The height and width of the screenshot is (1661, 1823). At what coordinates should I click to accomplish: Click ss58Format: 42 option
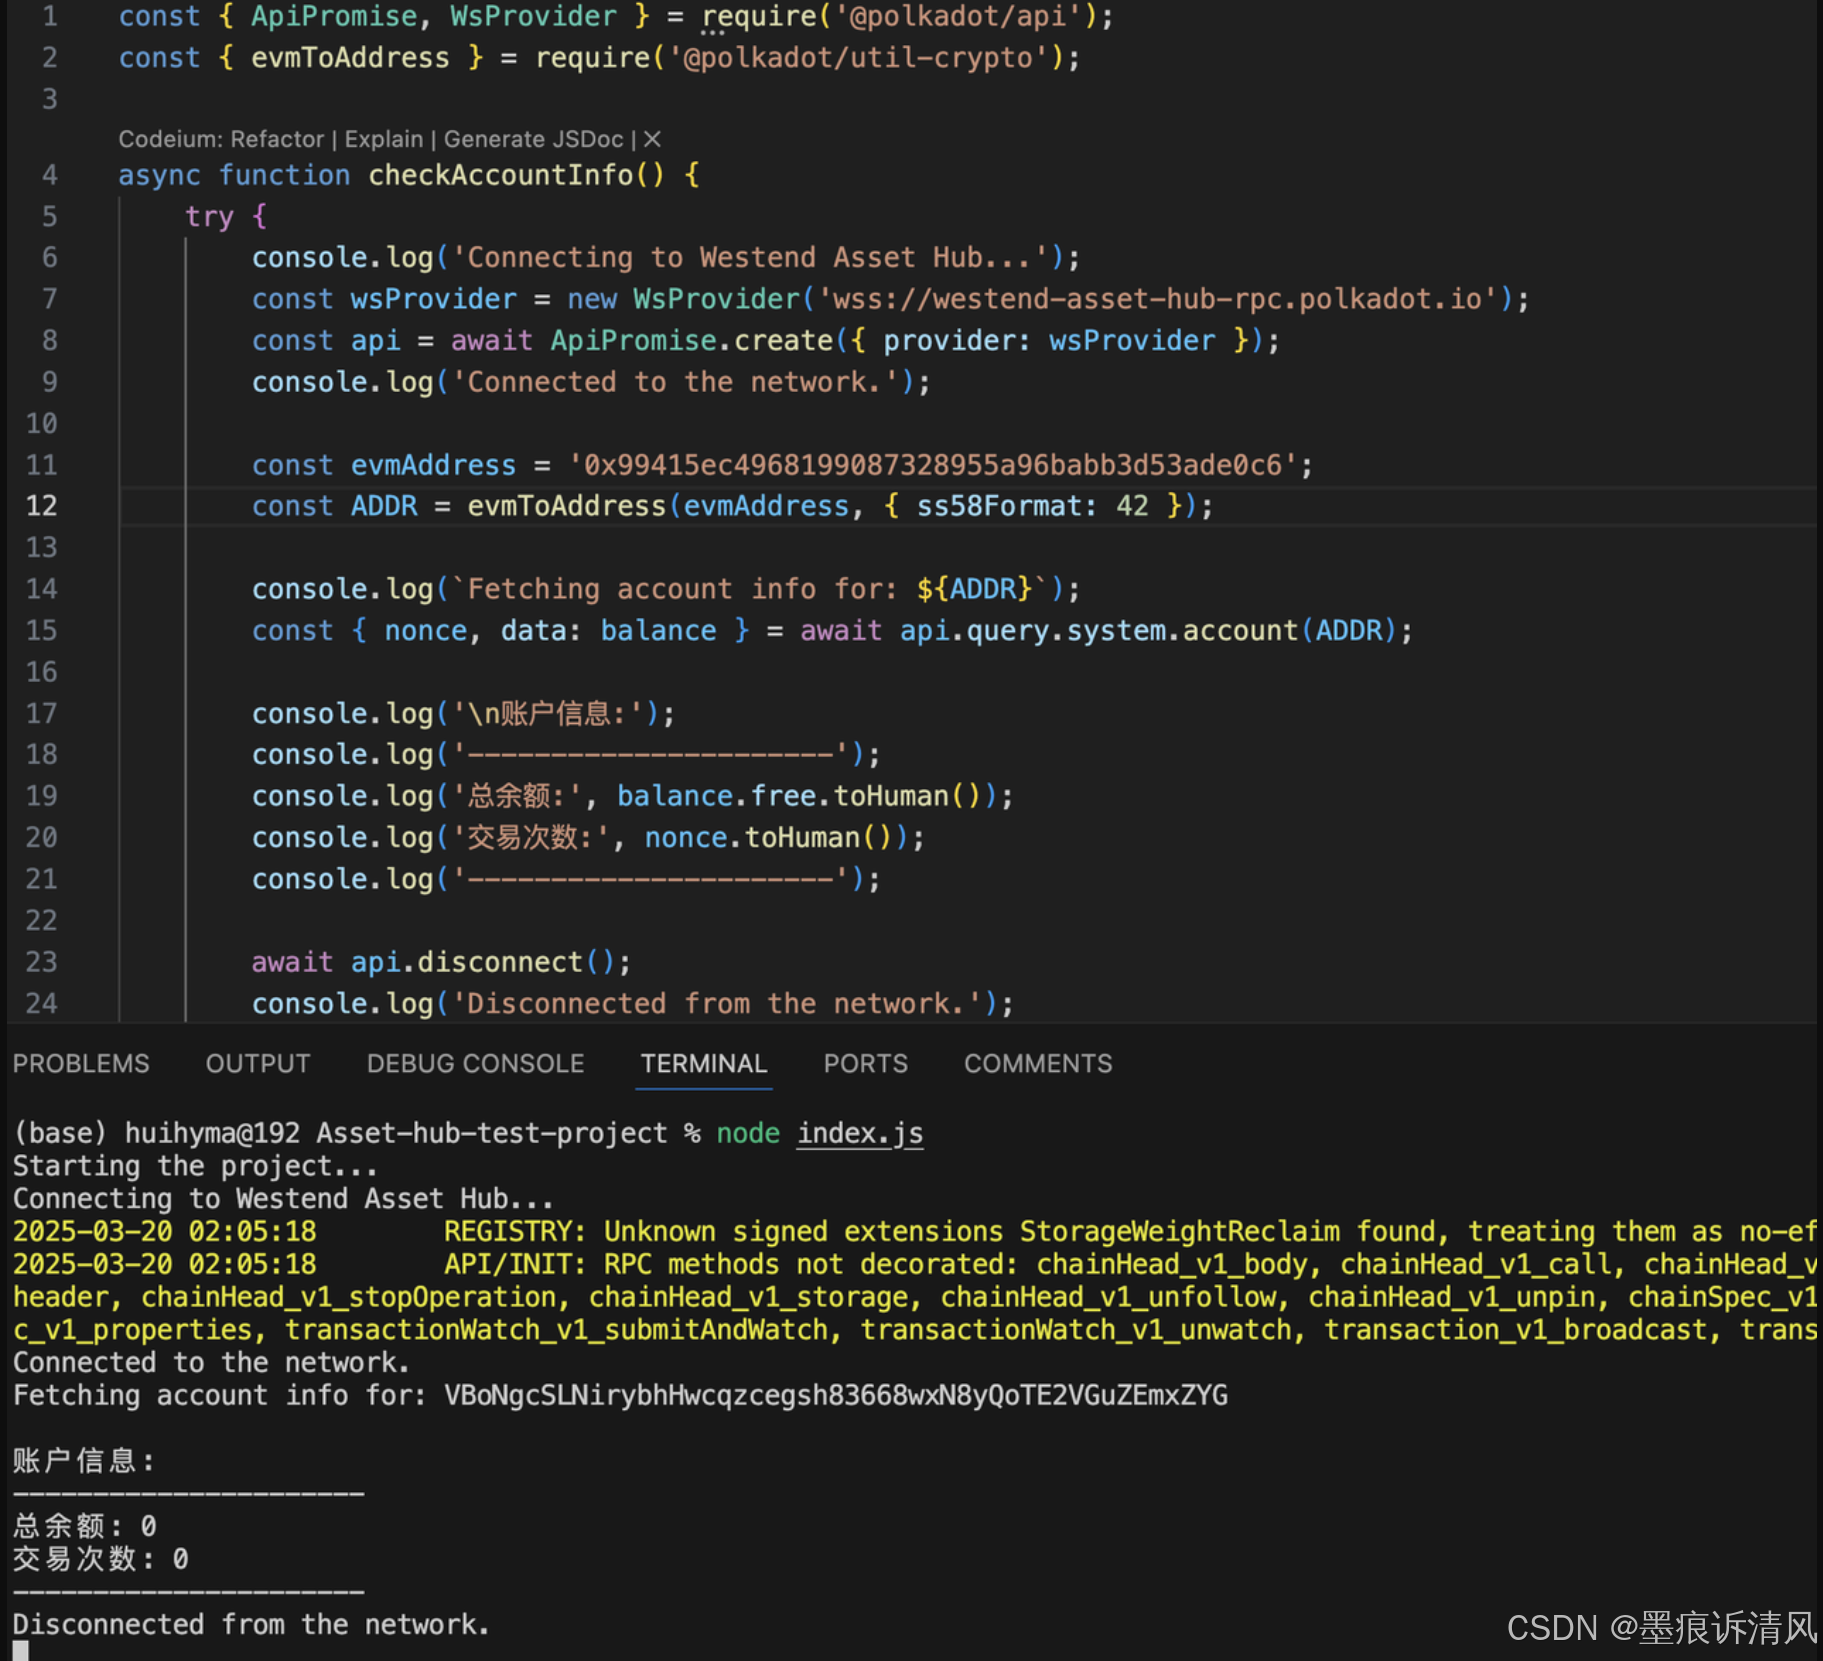pos(1033,506)
